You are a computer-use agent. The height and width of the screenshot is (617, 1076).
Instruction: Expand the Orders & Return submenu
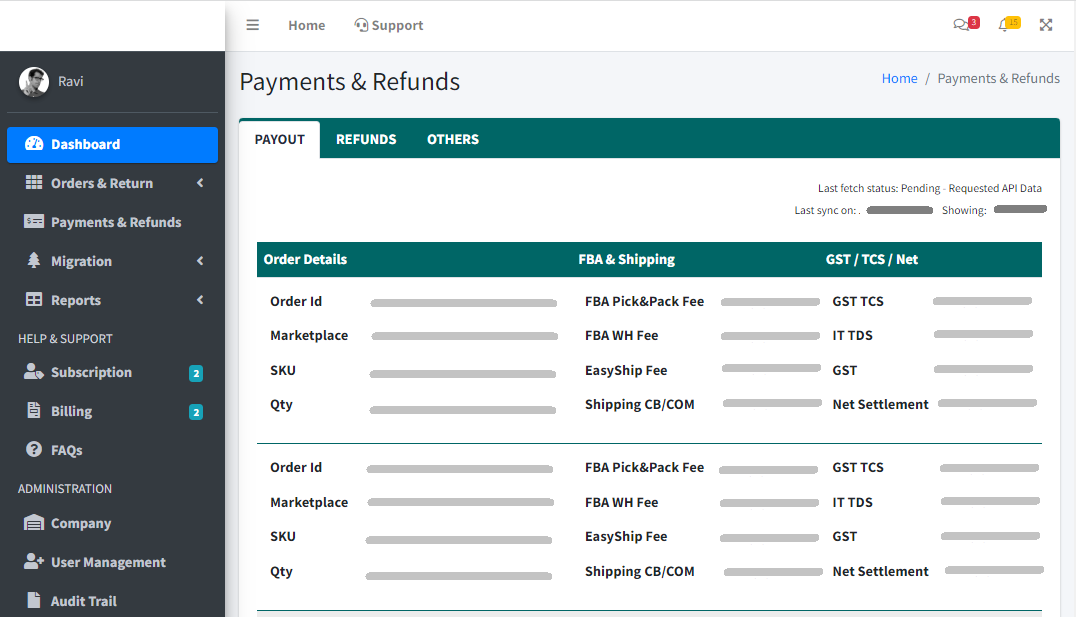pyautogui.click(x=199, y=183)
